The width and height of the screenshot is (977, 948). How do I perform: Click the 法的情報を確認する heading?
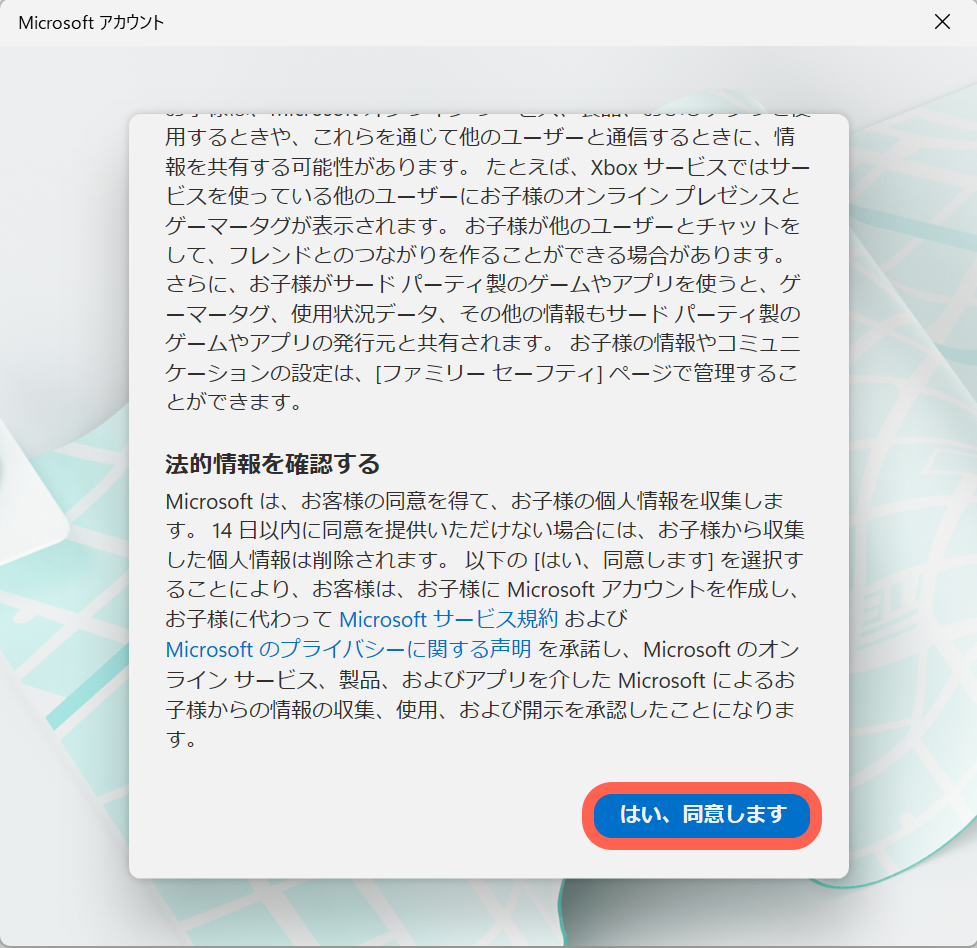[x=272, y=464]
